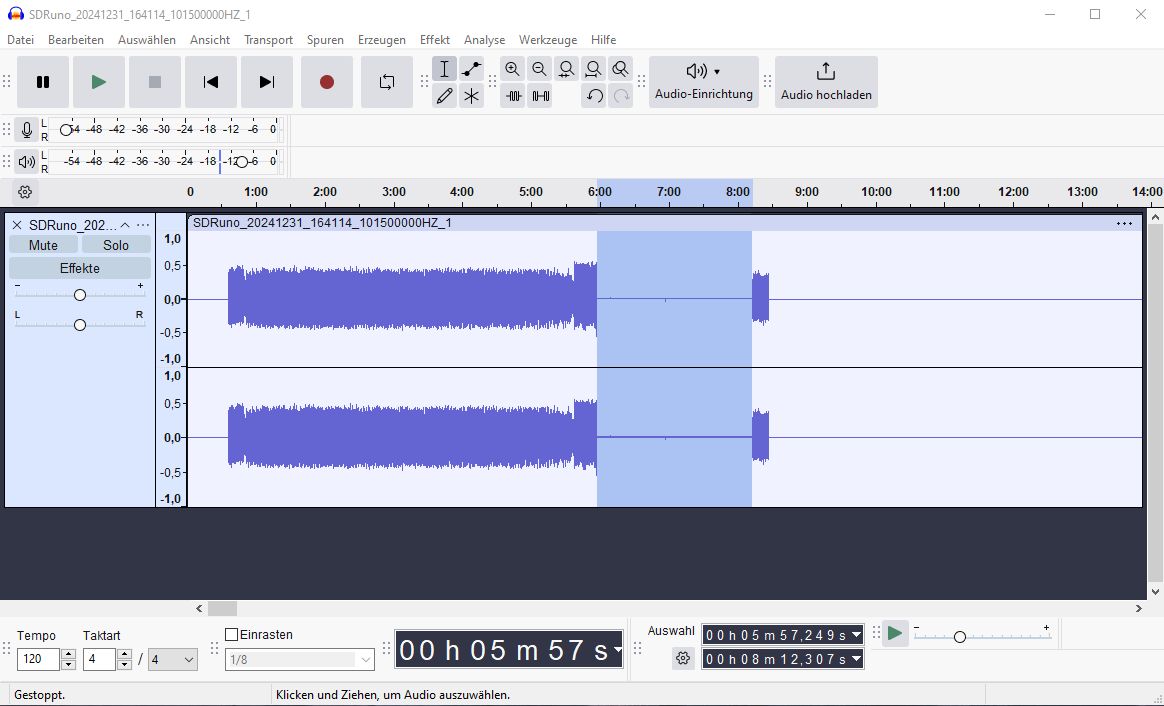Viewport: 1164px width, 706px height.
Task: Solo the SDRuno track
Action: click(116, 245)
